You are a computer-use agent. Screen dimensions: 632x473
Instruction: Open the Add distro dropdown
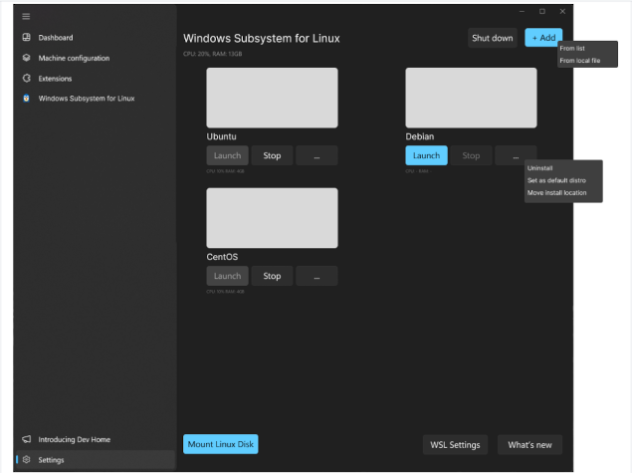[543, 38]
